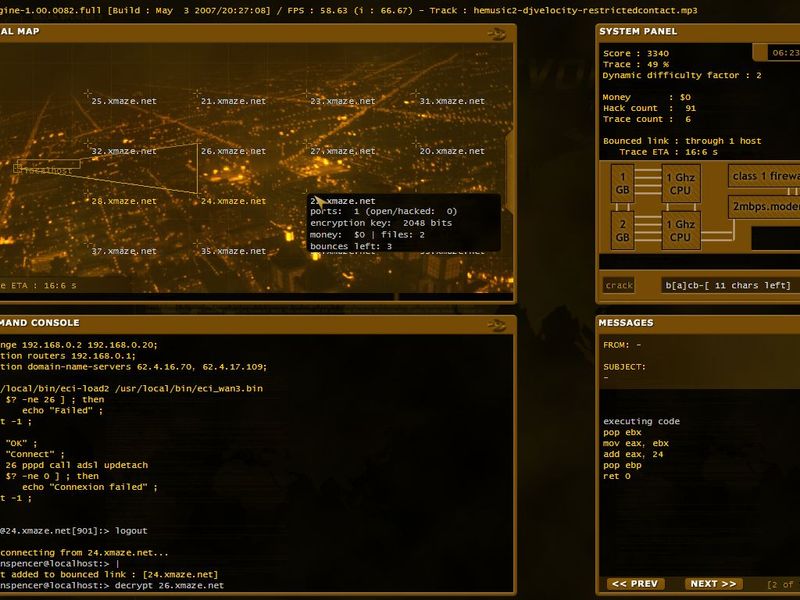Click the 28.xmaze.net host
800x600 pixels.
tap(124, 201)
